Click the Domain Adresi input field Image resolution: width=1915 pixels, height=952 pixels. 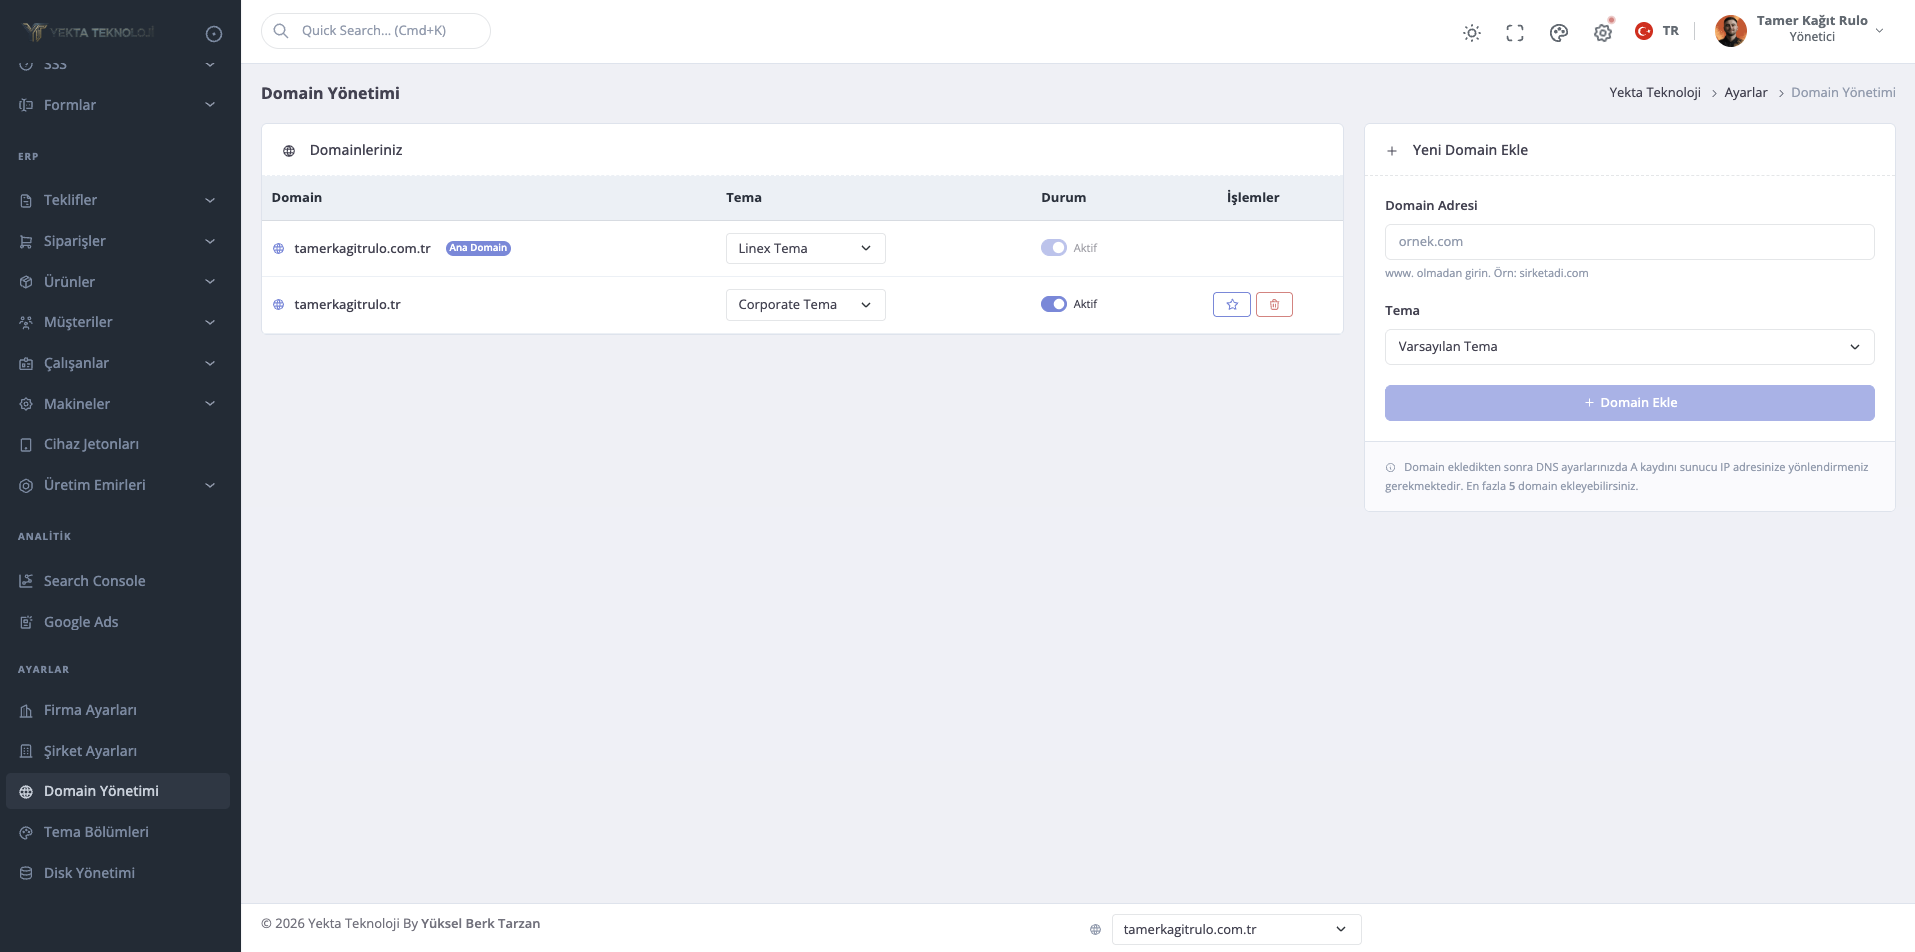coord(1629,242)
